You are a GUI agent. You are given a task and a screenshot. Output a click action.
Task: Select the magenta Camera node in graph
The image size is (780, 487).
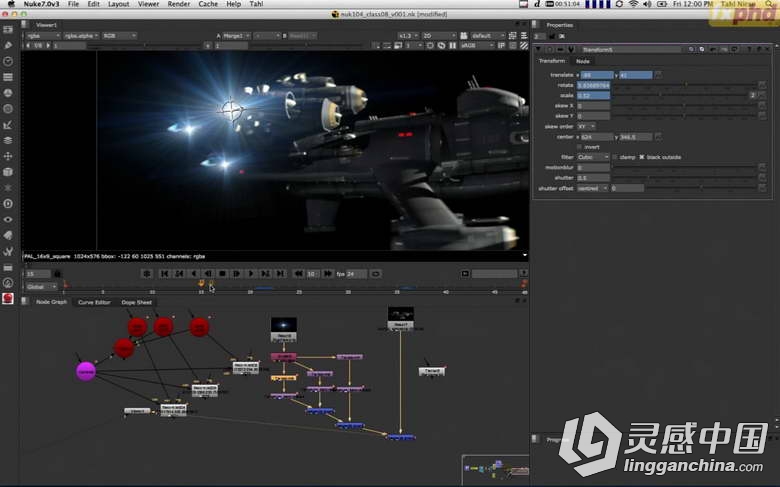(x=86, y=371)
